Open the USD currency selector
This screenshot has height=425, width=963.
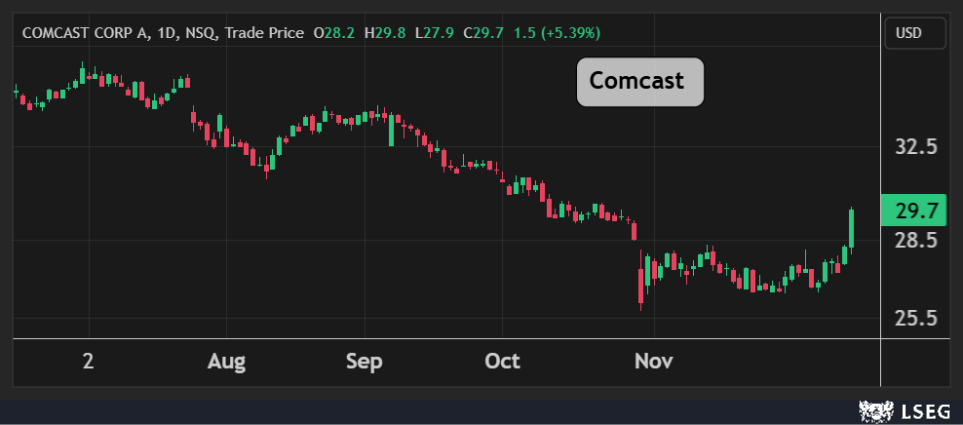(x=915, y=33)
